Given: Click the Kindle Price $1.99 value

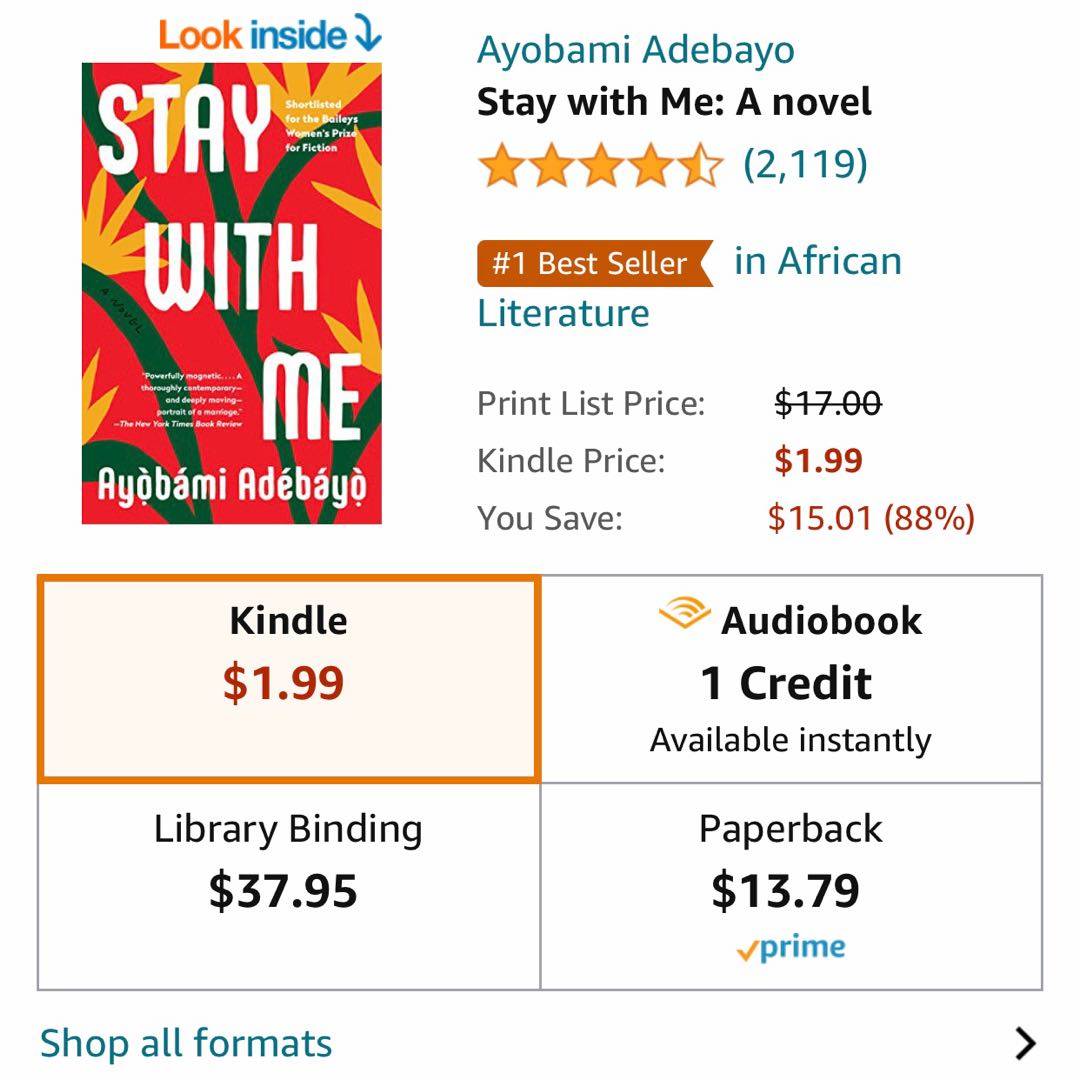Looking at the screenshot, I should 818,460.
